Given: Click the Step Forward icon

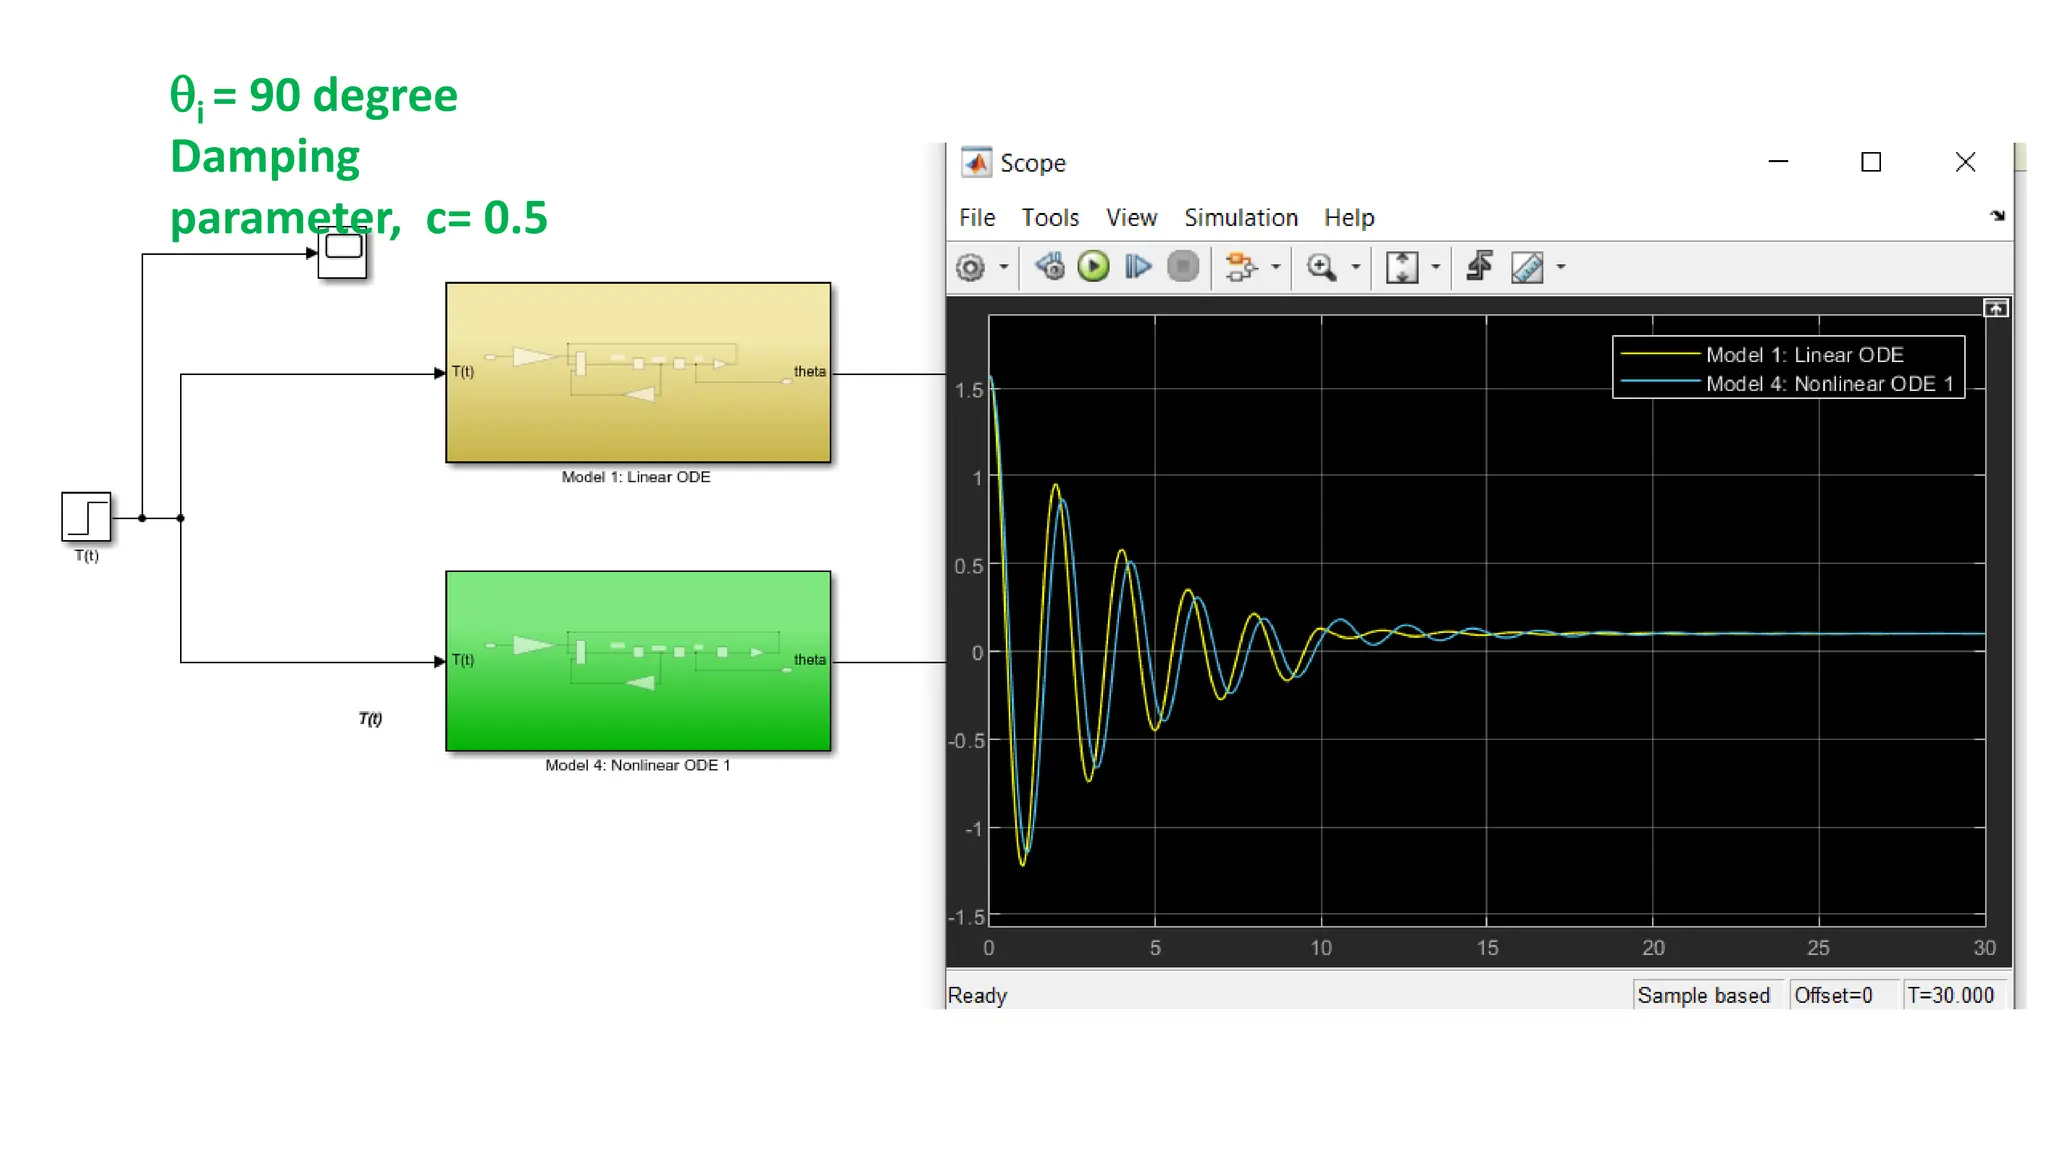Looking at the screenshot, I should pyautogui.click(x=1138, y=266).
